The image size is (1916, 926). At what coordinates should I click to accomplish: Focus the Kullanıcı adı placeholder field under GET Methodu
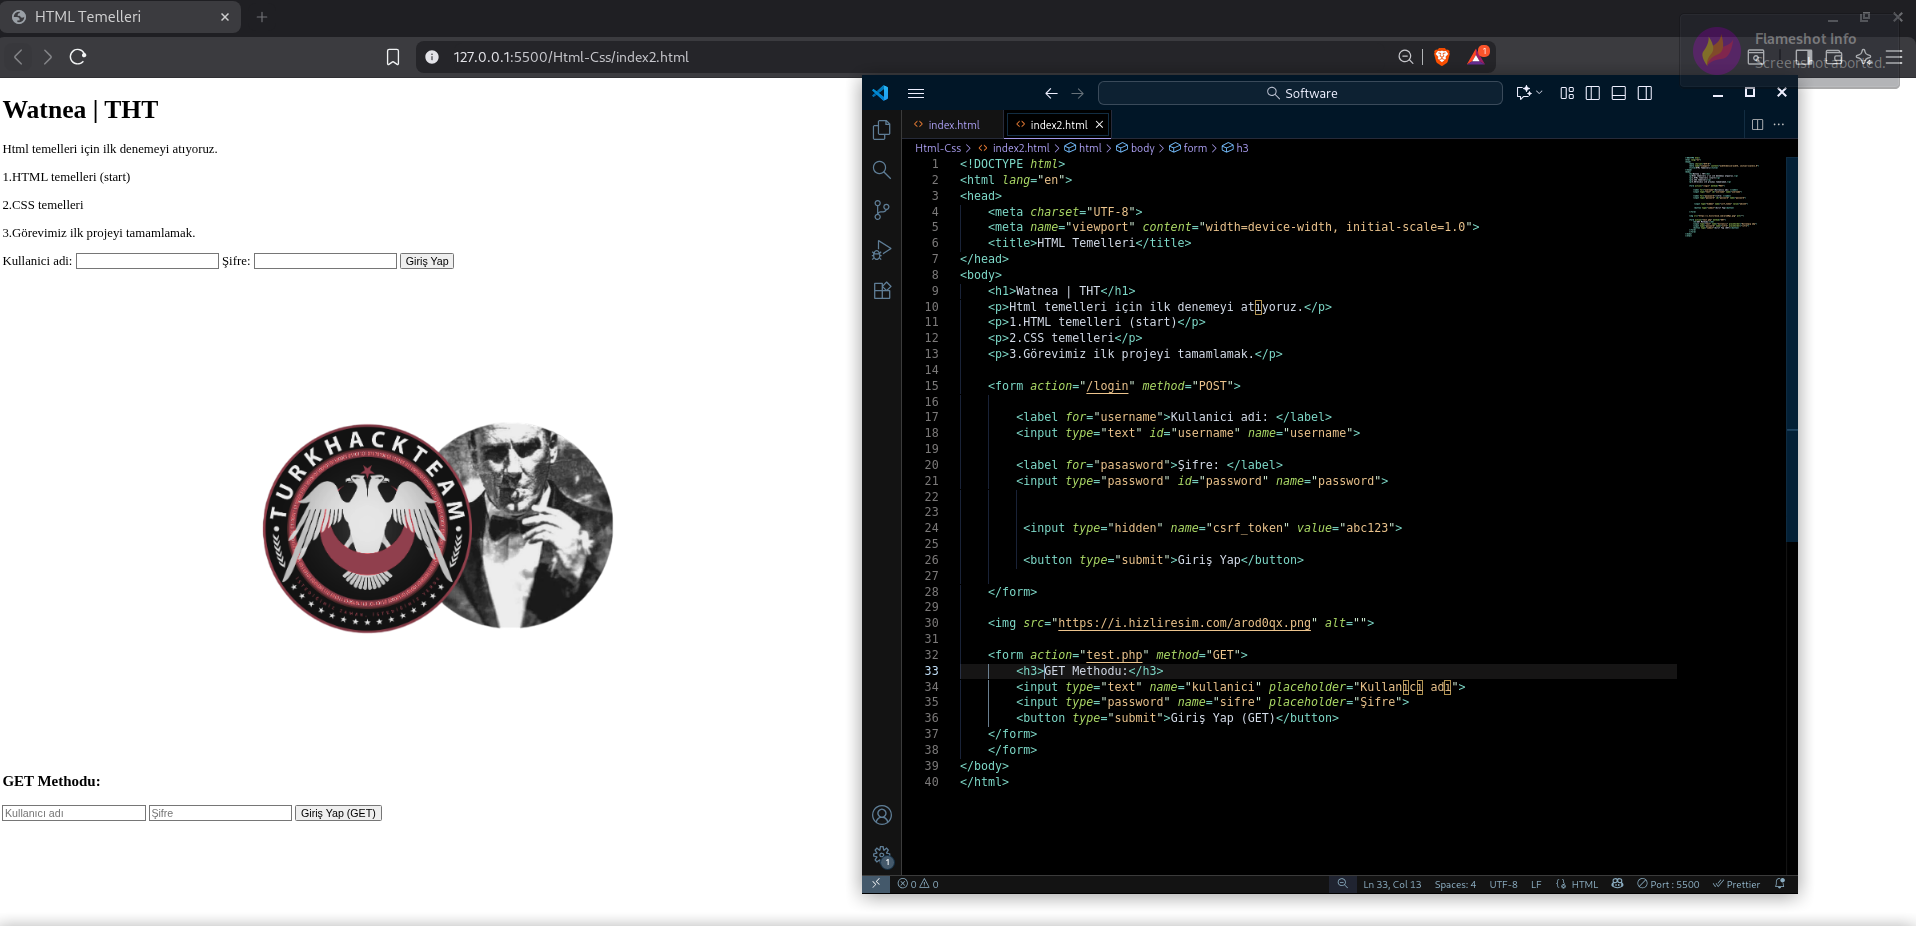pyautogui.click(x=74, y=813)
